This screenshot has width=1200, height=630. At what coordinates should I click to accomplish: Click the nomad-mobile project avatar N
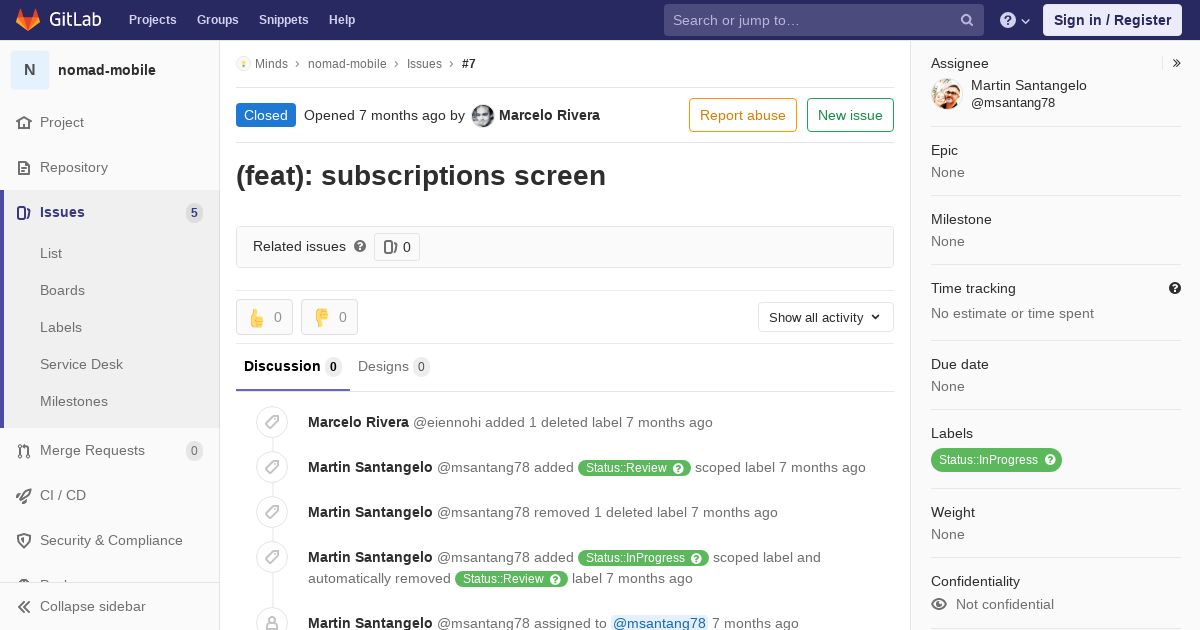pyautogui.click(x=30, y=70)
